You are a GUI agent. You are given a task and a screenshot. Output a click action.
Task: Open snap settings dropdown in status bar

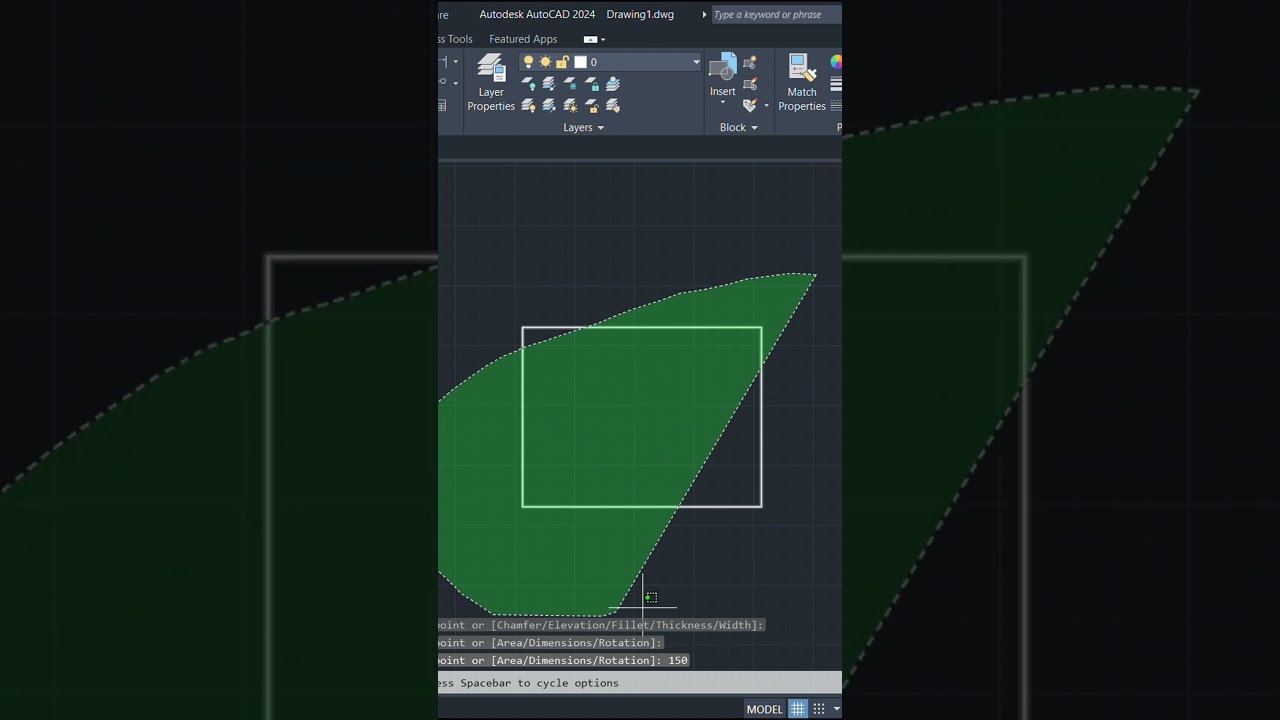pos(836,709)
